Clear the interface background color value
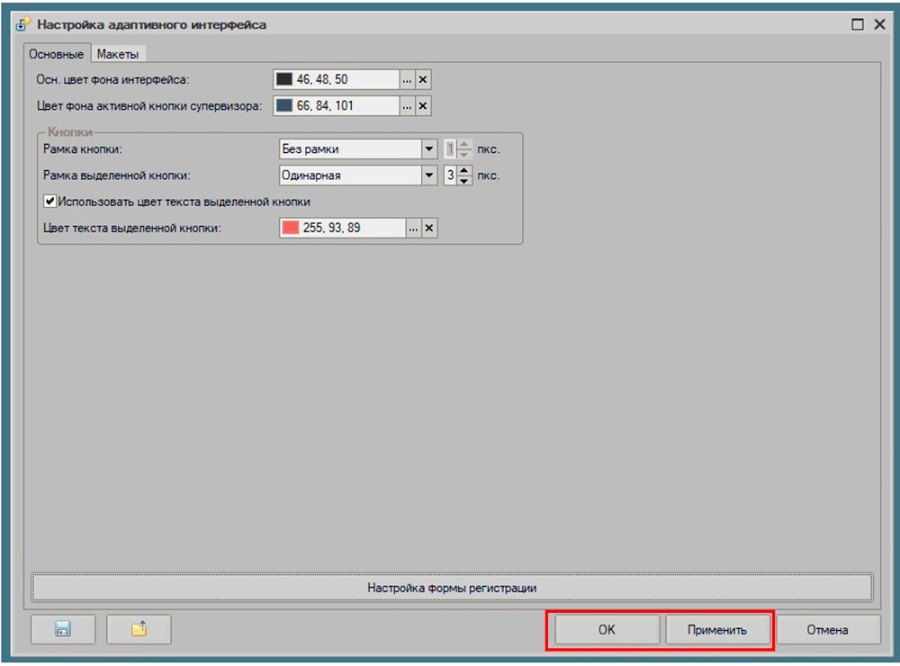Screen dimensions: 900x666 click(423, 79)
